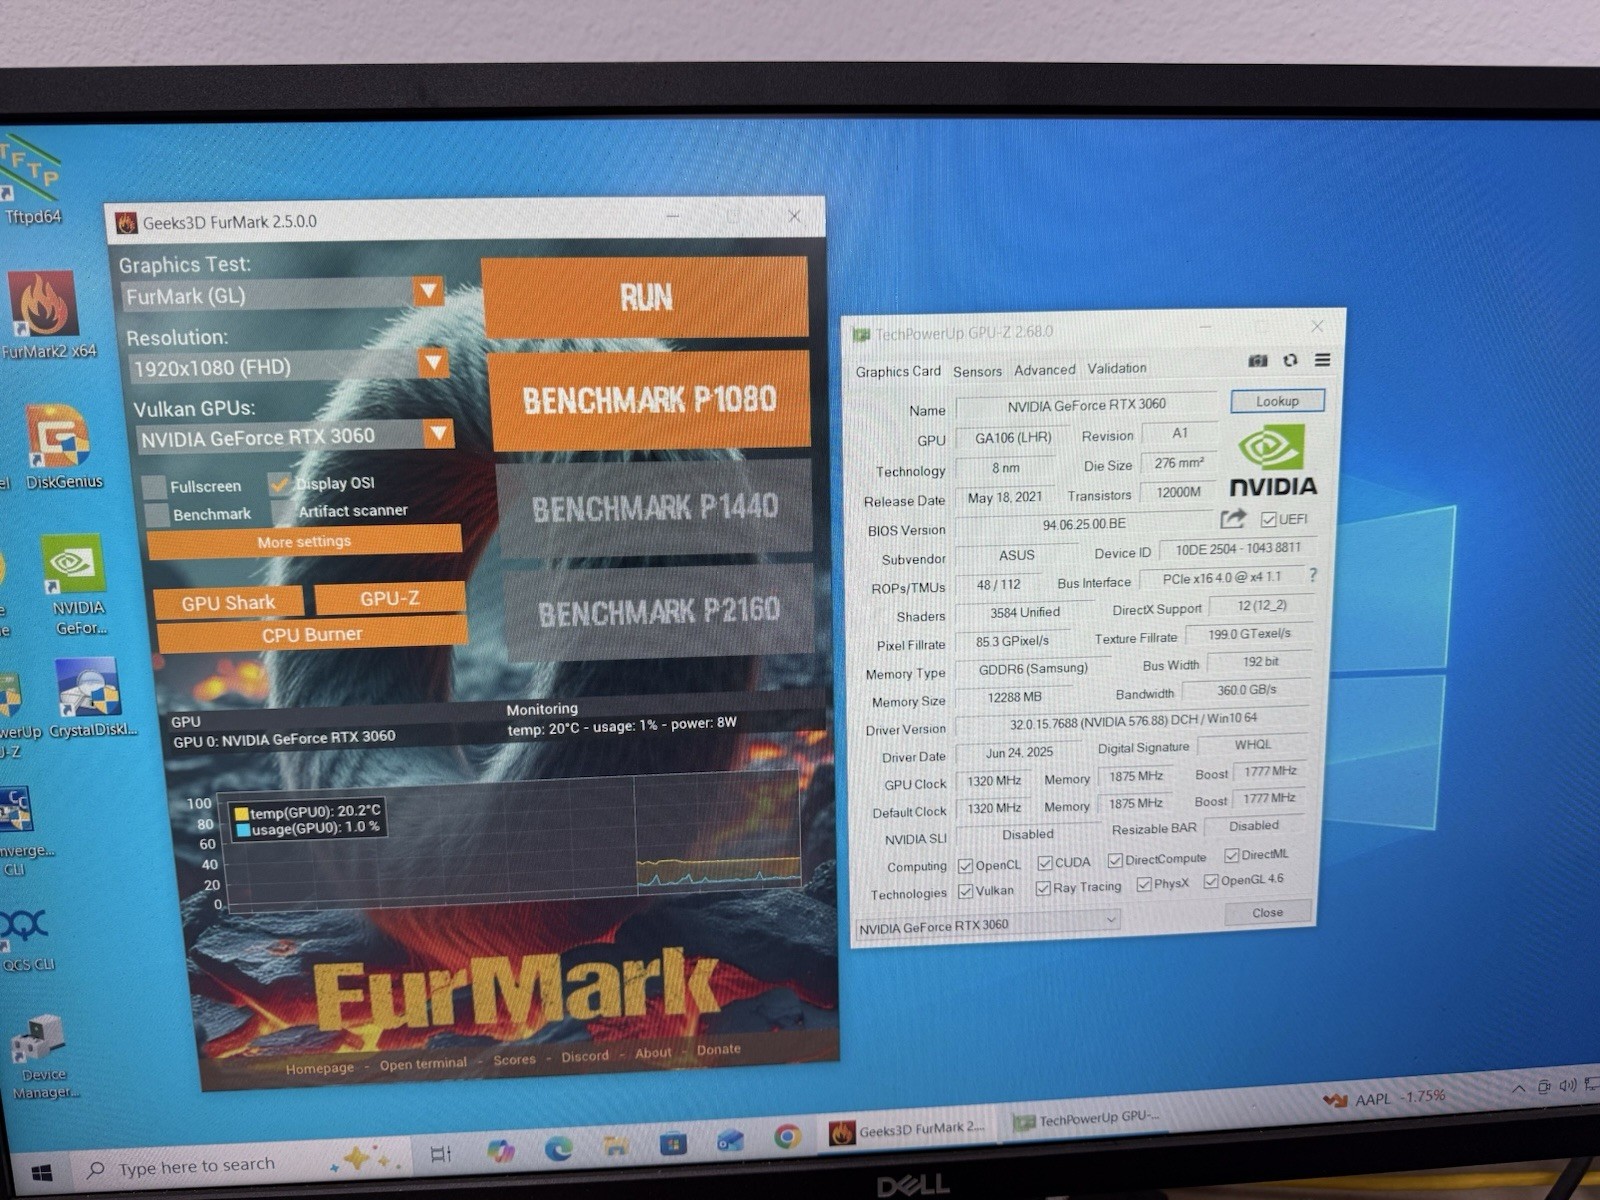Image resolution: width=1600 pixels, height=1200 pixels.
Task: Click the GPU-Z refresh icon
Action: click(x=1290, y=360)
